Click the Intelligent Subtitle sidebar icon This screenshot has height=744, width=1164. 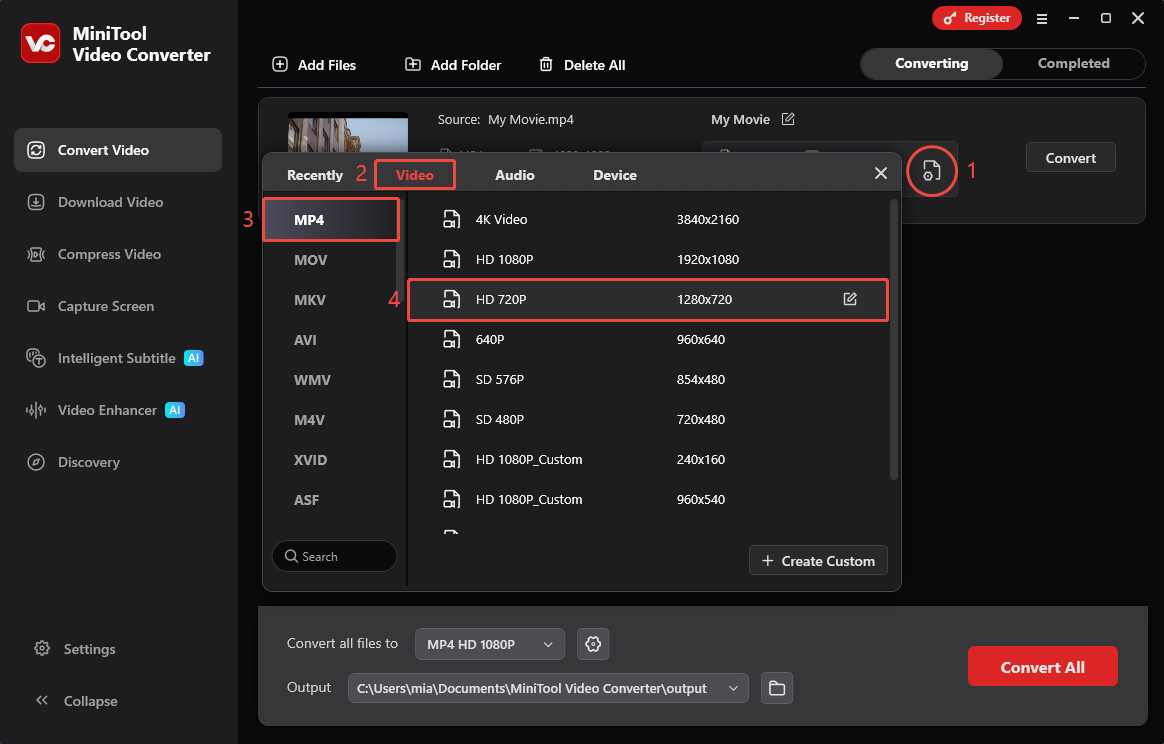(36, 358)
